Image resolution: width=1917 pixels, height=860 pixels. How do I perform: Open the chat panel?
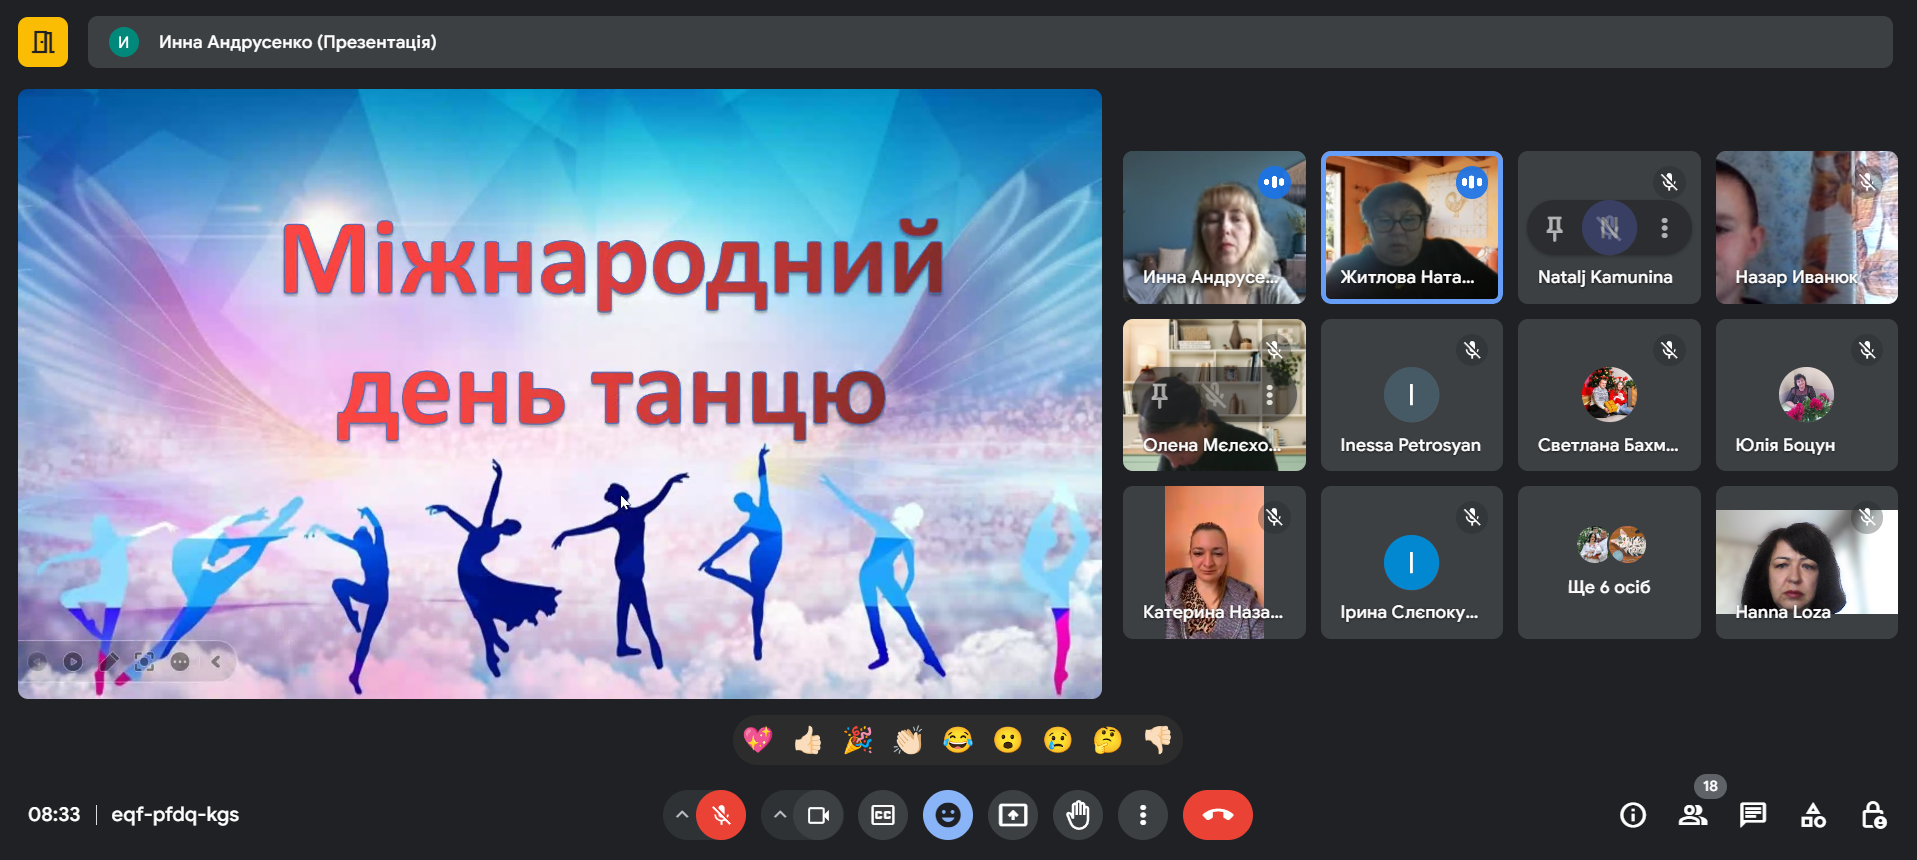tap(1752, 815)
